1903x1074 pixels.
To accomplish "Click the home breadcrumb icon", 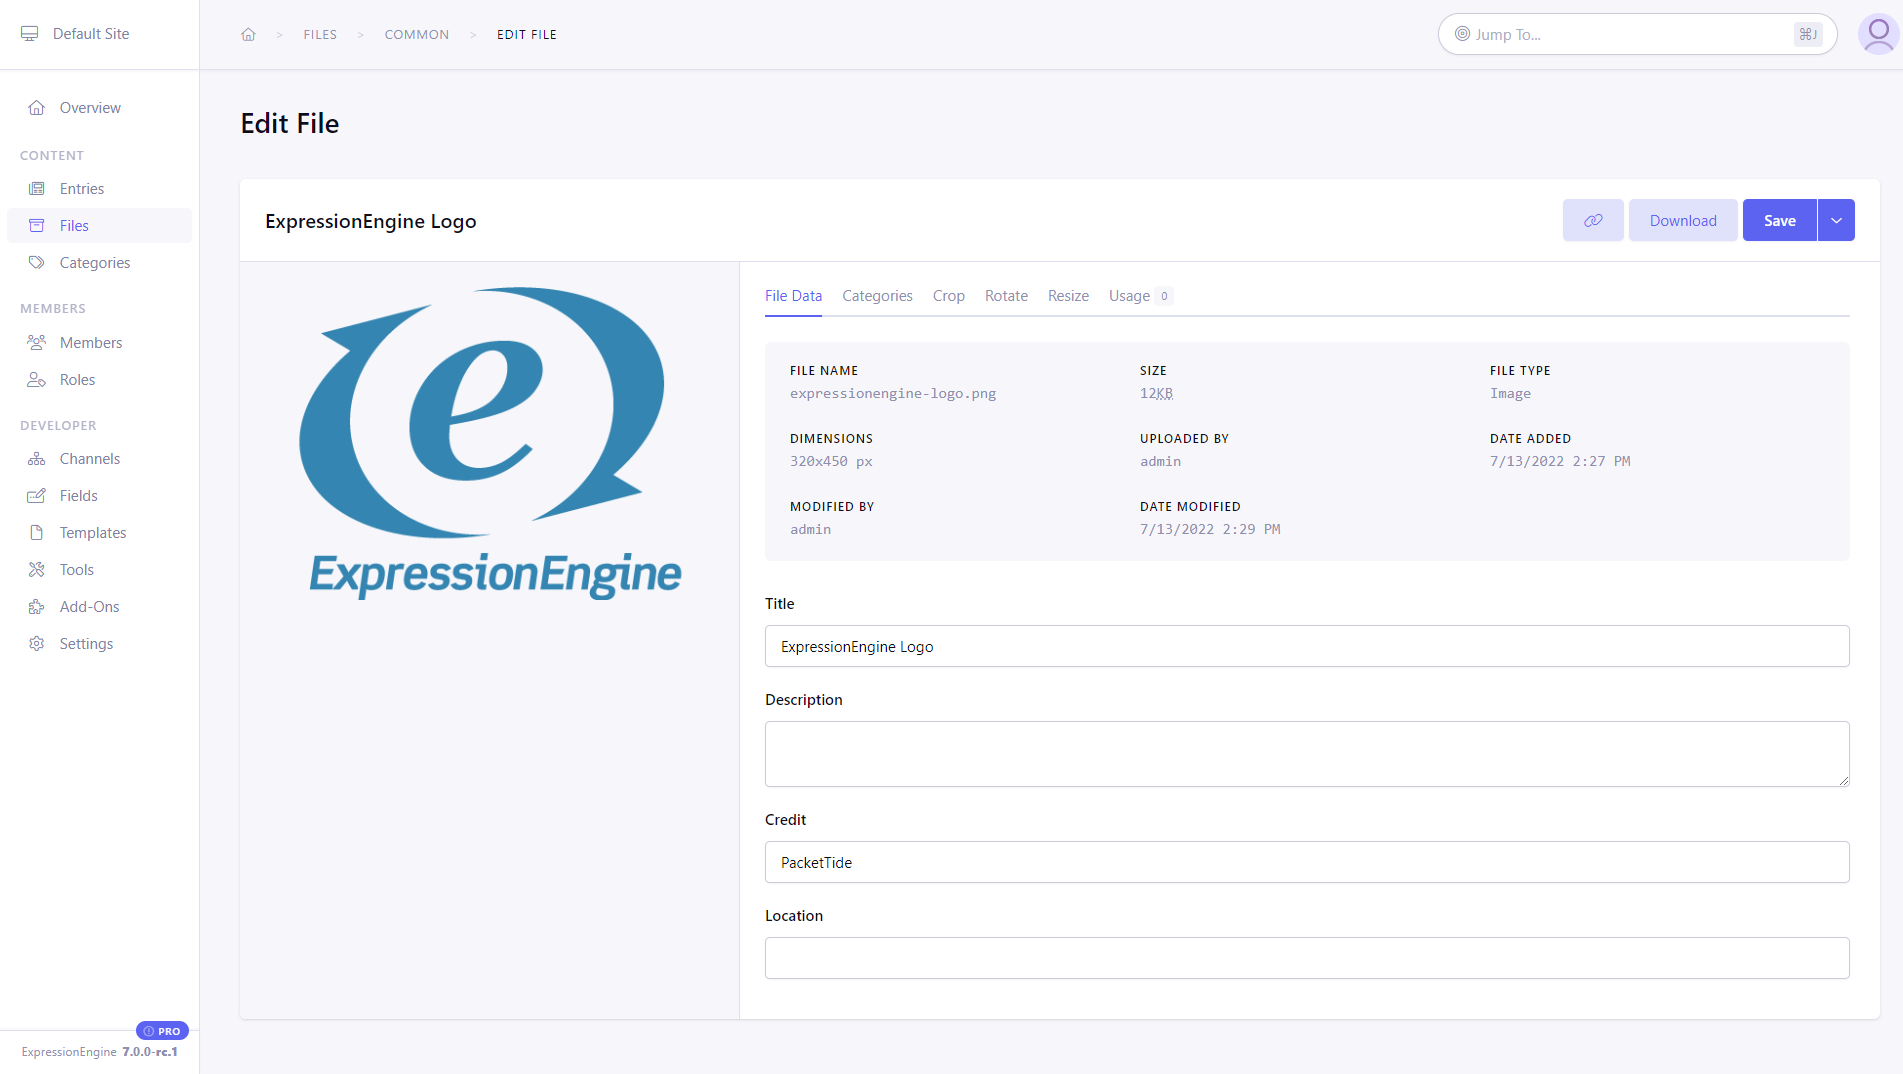I will click(248, 34).
